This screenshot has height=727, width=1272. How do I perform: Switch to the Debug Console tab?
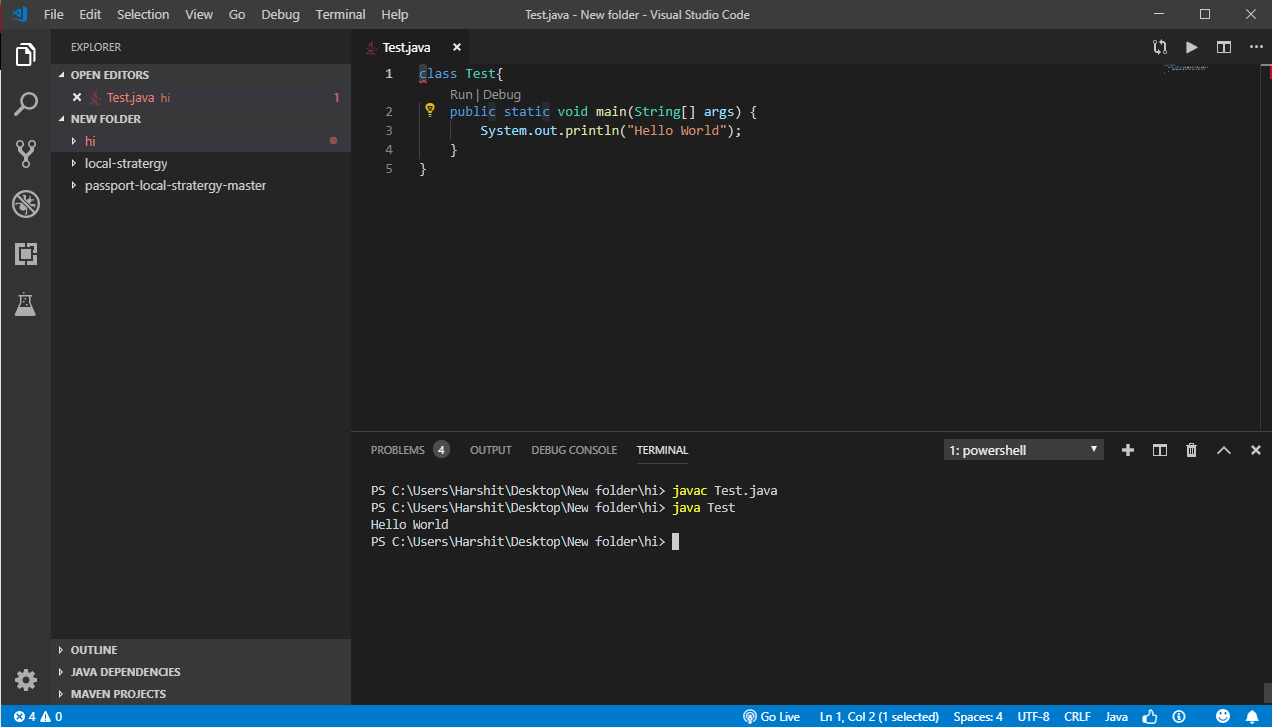click(574, 450)
